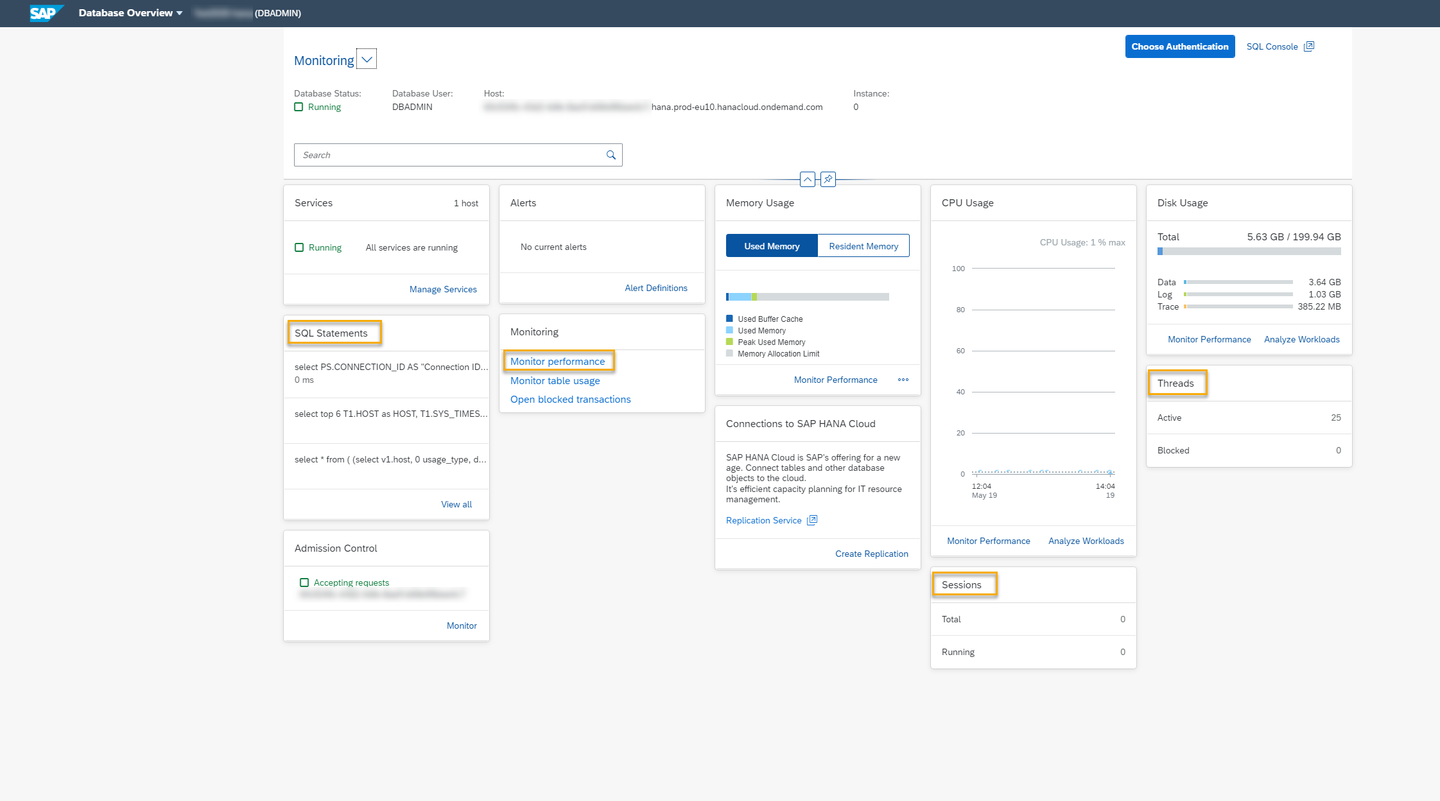Click the Admission Control card title
The image size is (1440, 801).
pyautogui.click(x=336, y=548)
